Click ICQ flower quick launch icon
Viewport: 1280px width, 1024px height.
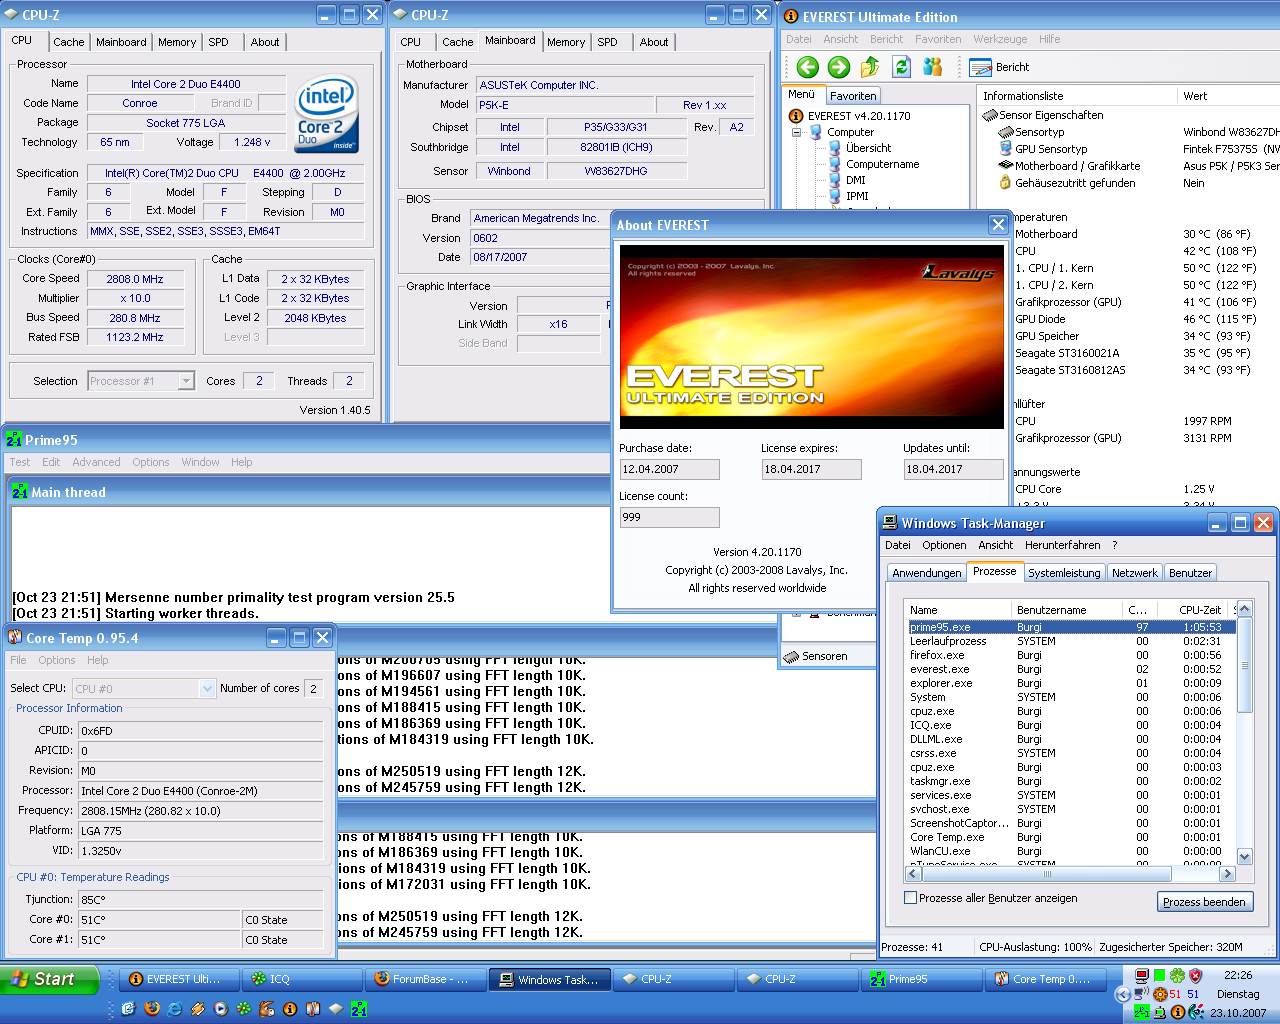coord(243,1008)
